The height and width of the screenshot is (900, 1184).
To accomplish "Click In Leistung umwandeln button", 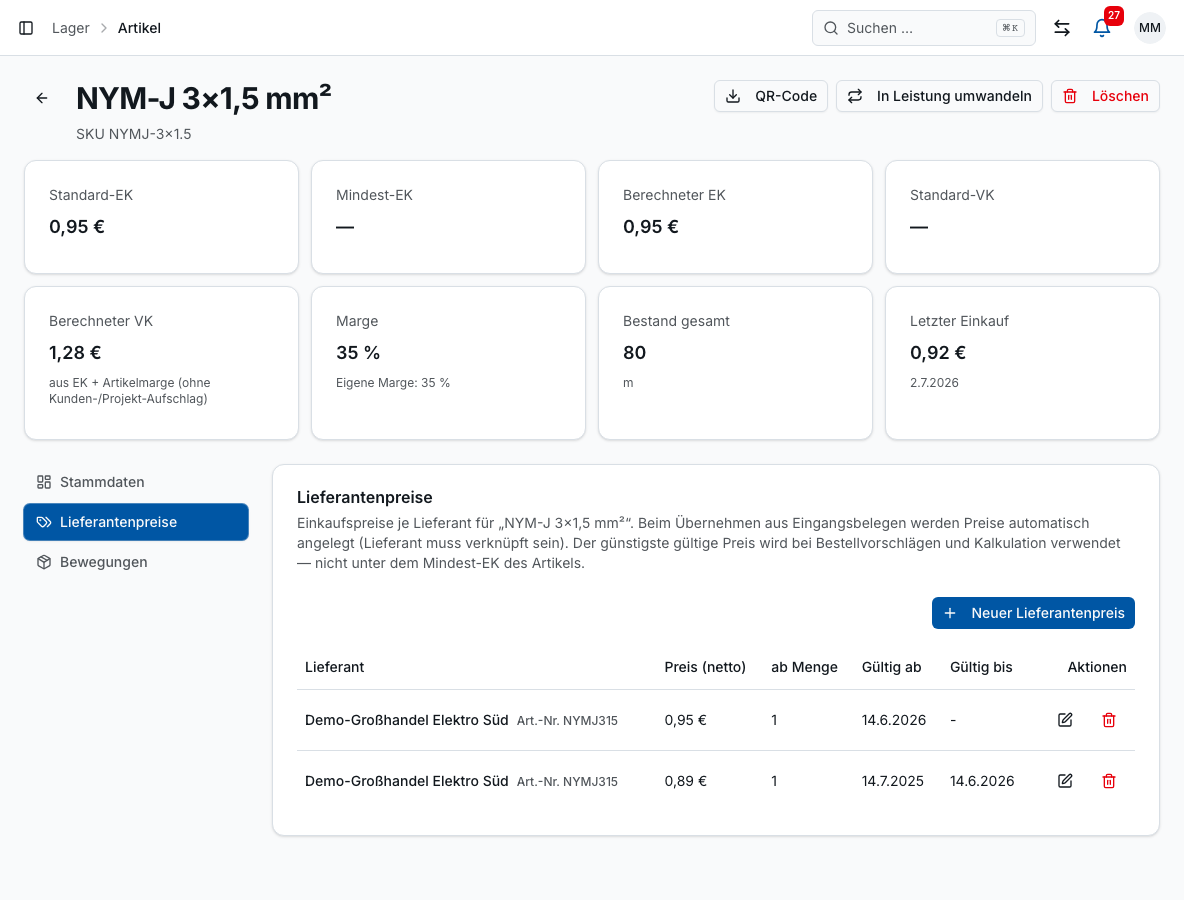I will click(939, 96).
